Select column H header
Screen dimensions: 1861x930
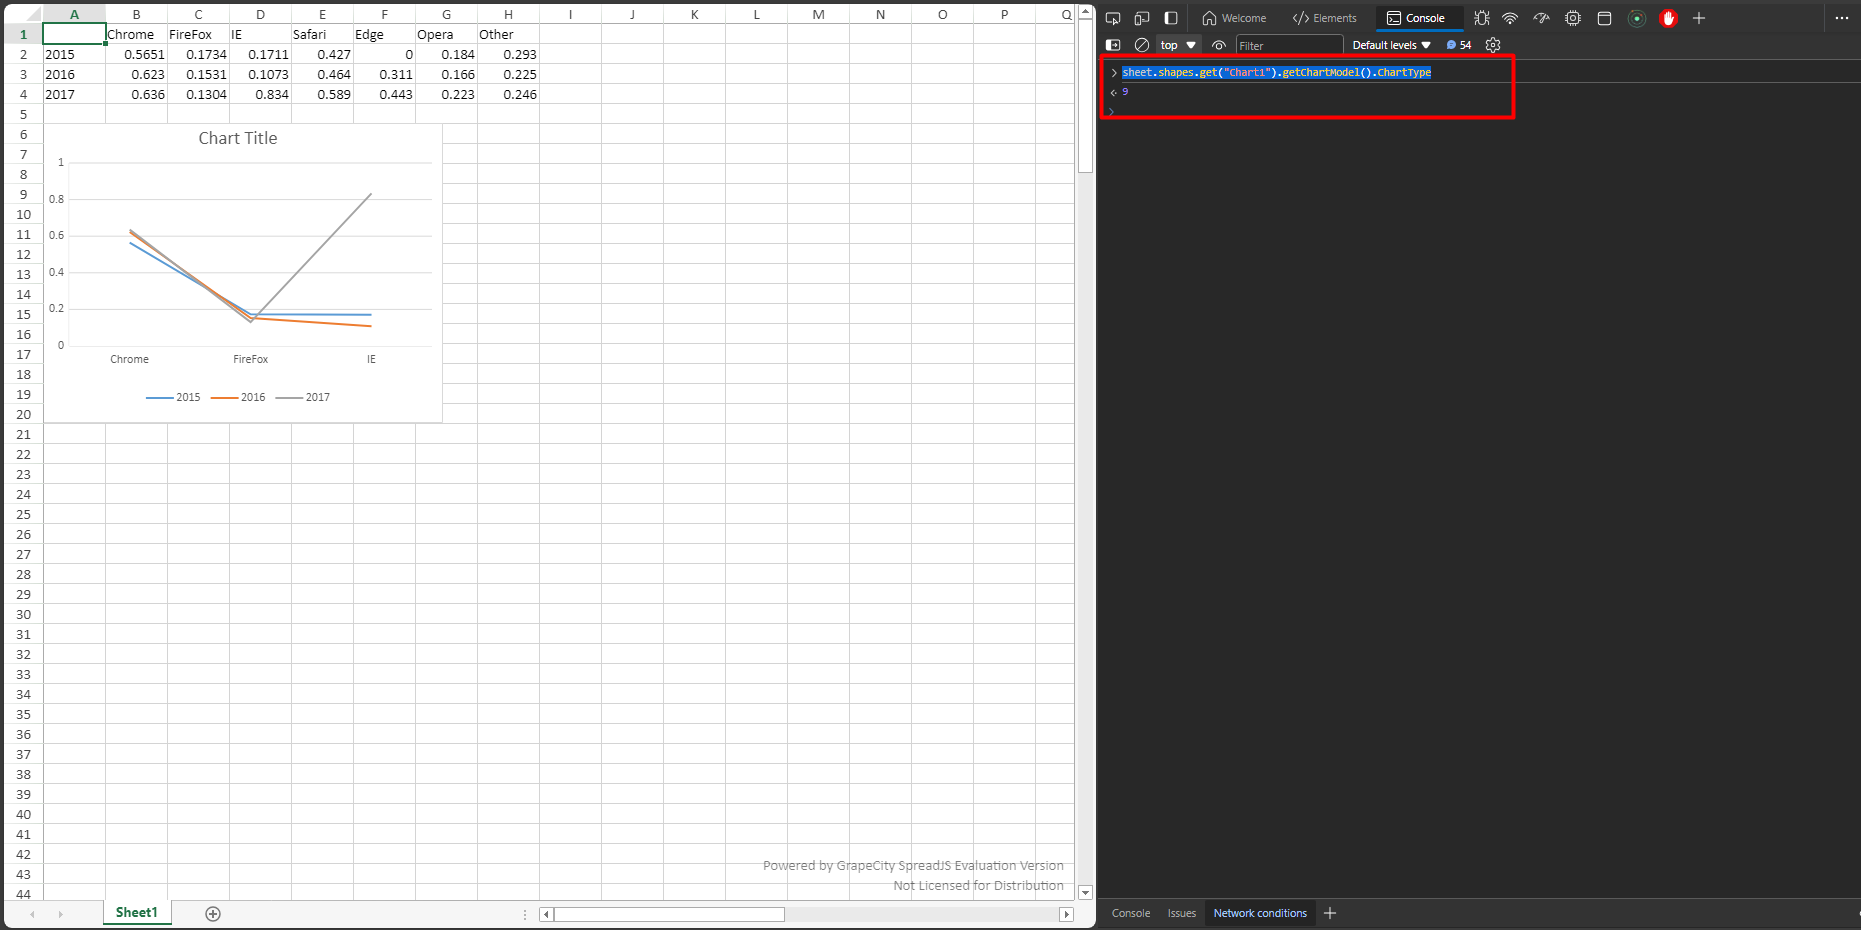point(508,14)
